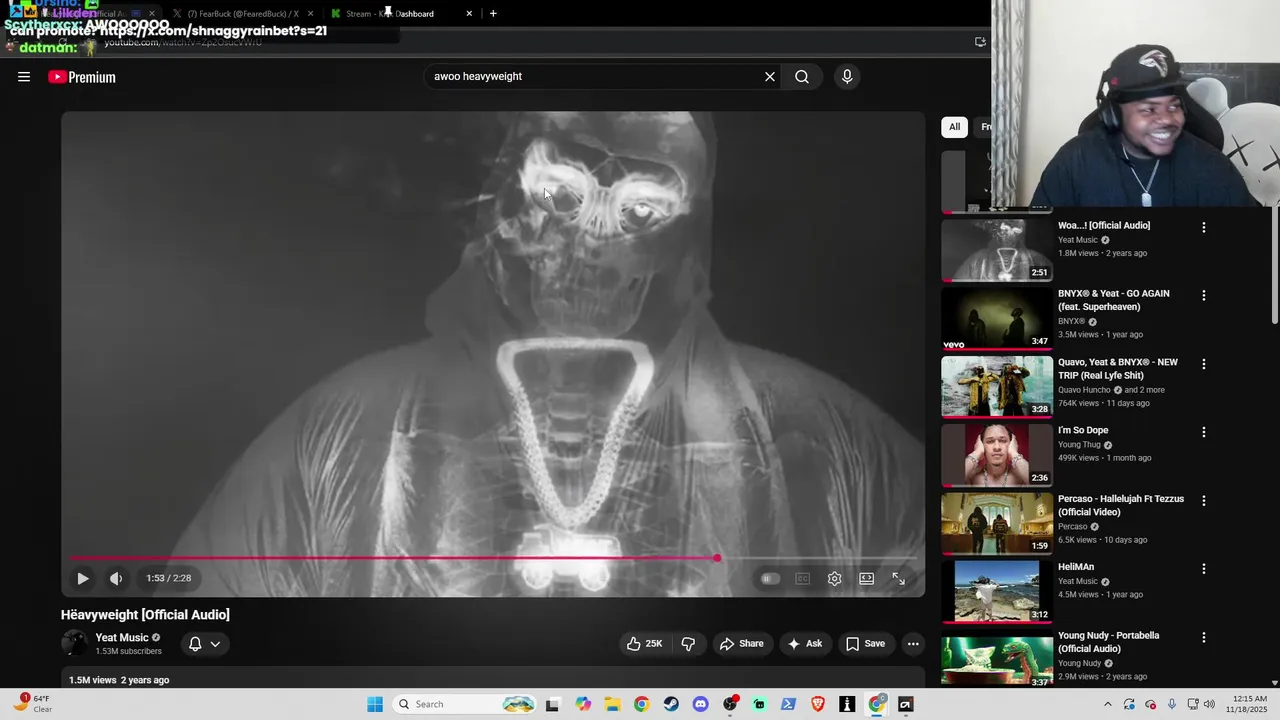Viewport: 1280px width, 720px height.
Task: Search with voice microphone button
Action: 847,77
